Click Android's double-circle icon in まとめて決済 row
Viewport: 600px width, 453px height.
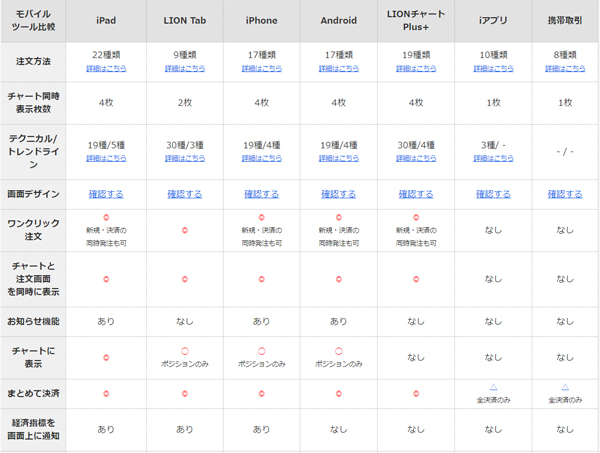[x=338, y=393]
